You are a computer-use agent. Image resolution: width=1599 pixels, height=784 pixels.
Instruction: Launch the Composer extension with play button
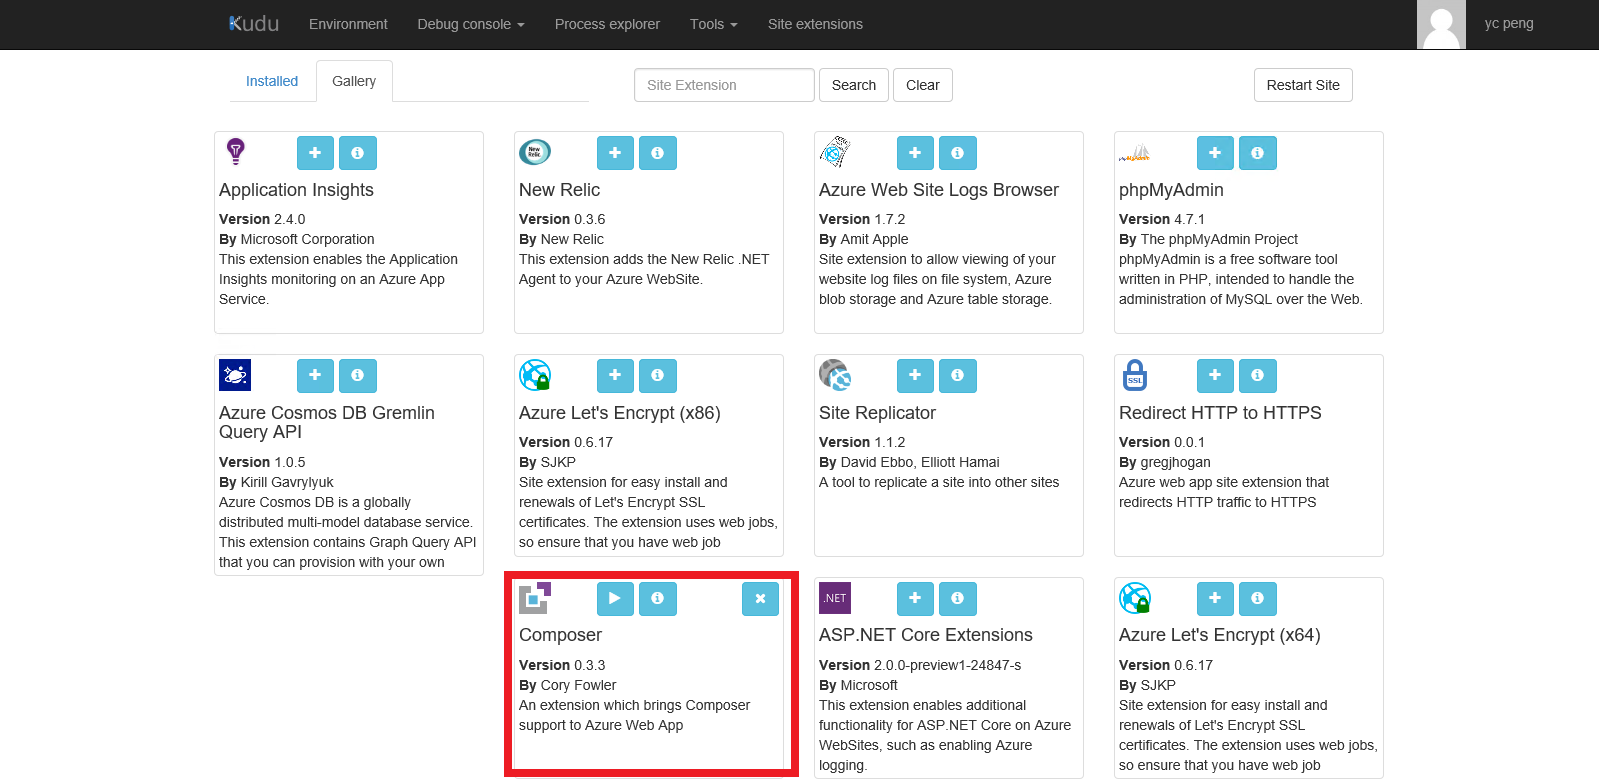[615, 599]
